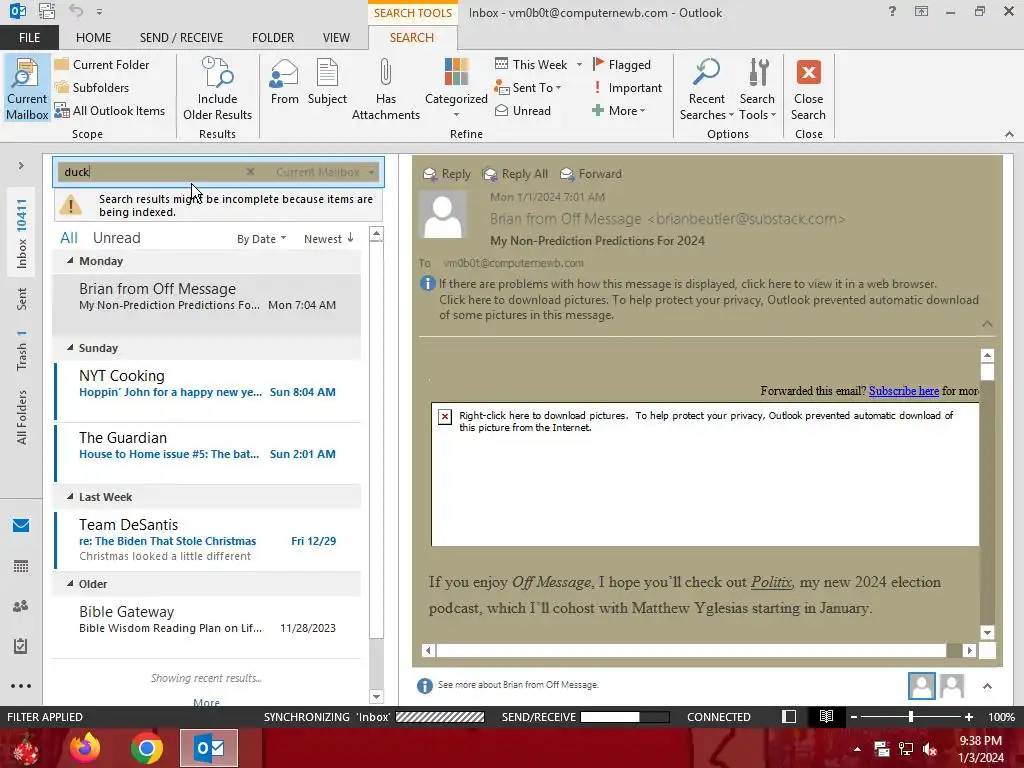Open Inbox in folder pane
The width and height of the screenshot is (1024, 768).
click(x=22, y=234)
